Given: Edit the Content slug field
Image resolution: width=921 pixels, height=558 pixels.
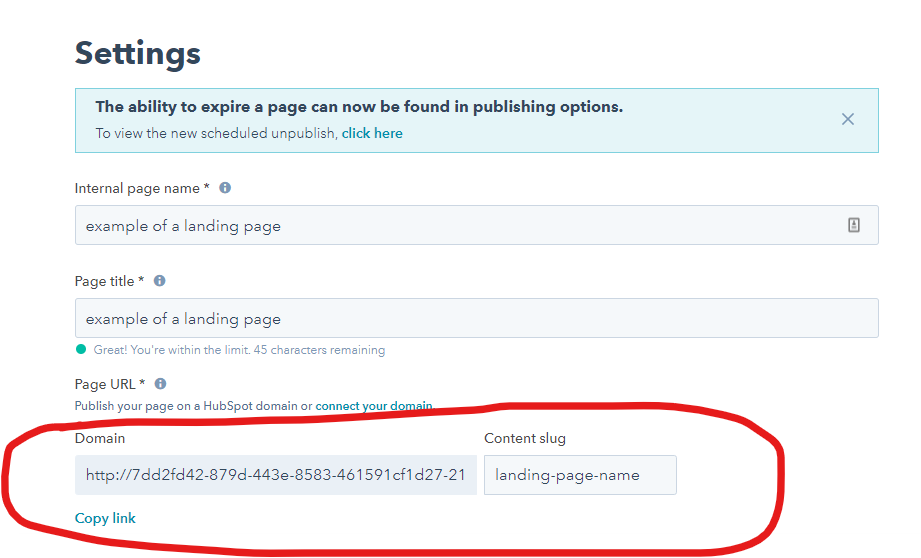Looking at the screenshot, I should pos(580,475).
